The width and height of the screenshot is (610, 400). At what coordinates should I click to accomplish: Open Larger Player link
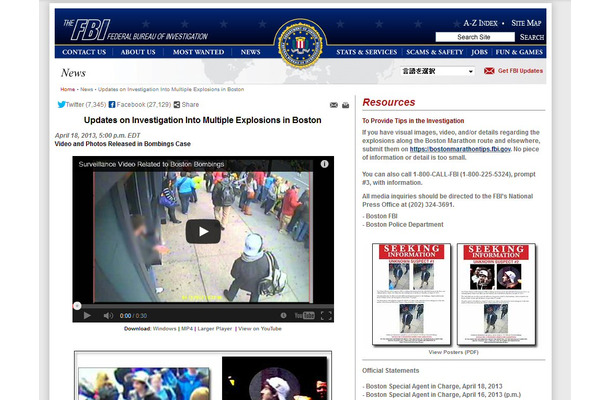point(214,329)
